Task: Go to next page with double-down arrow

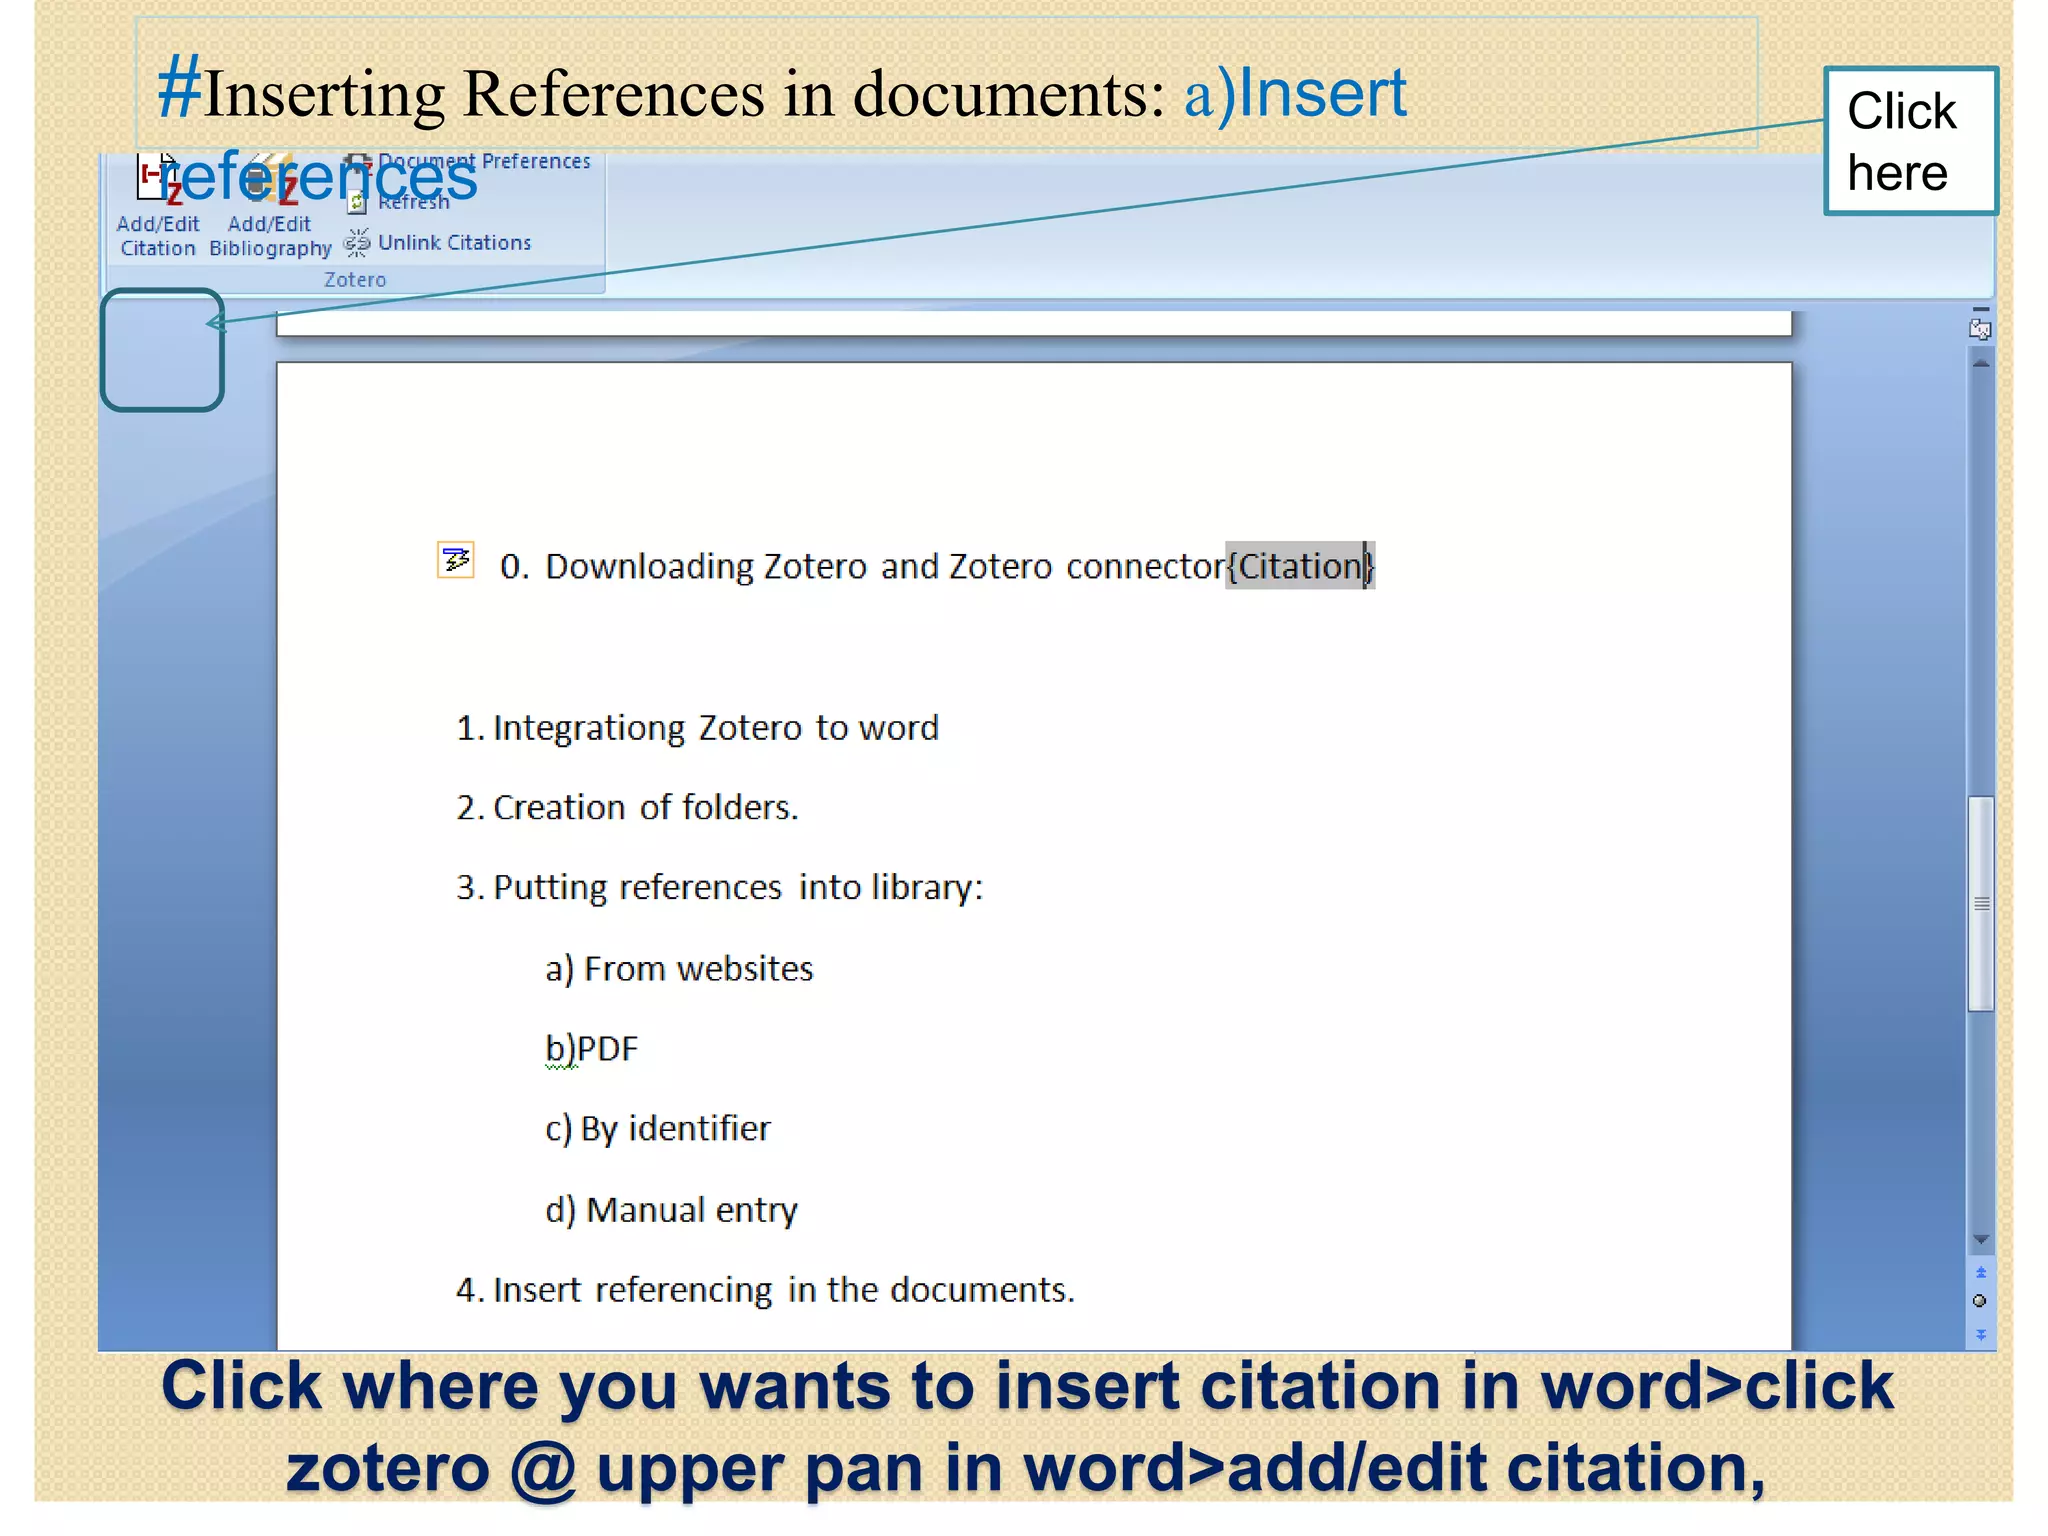Action: coord(1980,1334)
